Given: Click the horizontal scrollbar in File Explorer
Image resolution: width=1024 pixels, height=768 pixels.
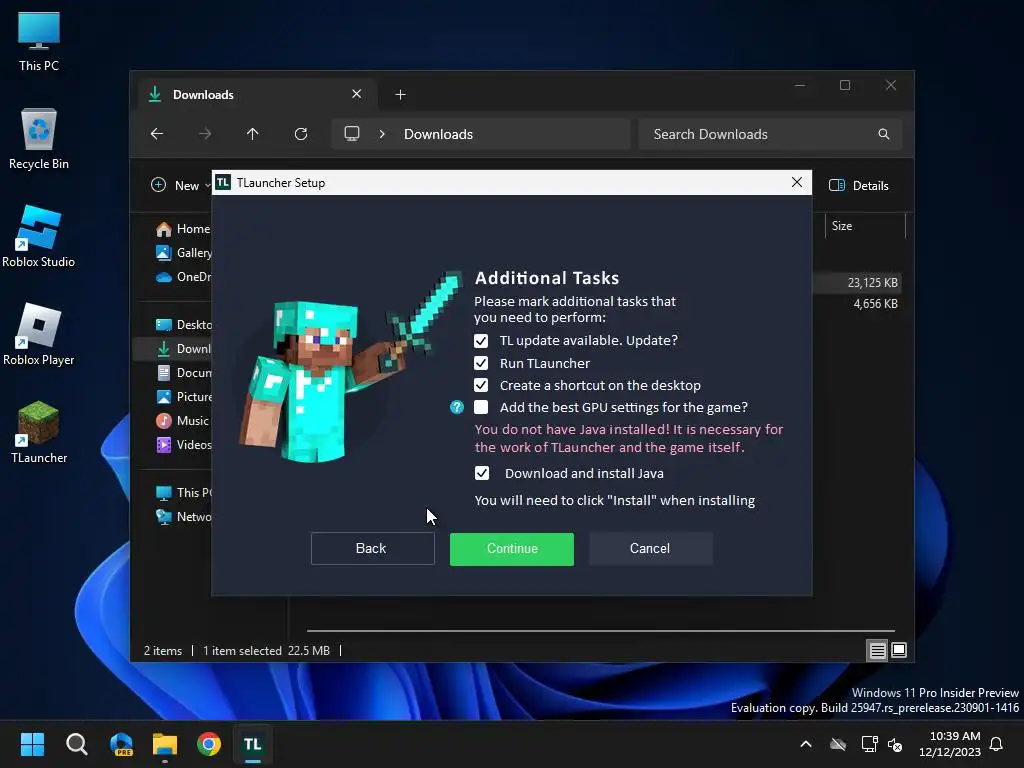Looking at the screenshot, I should click(x=601, y=631).
